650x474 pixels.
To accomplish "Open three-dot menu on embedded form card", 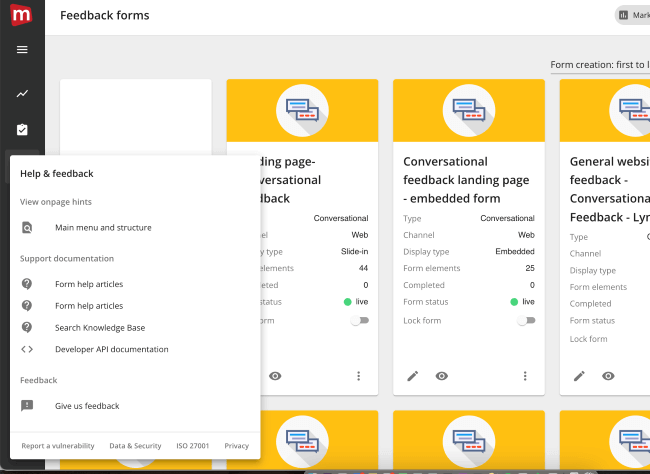I will [x=525, y=376].
